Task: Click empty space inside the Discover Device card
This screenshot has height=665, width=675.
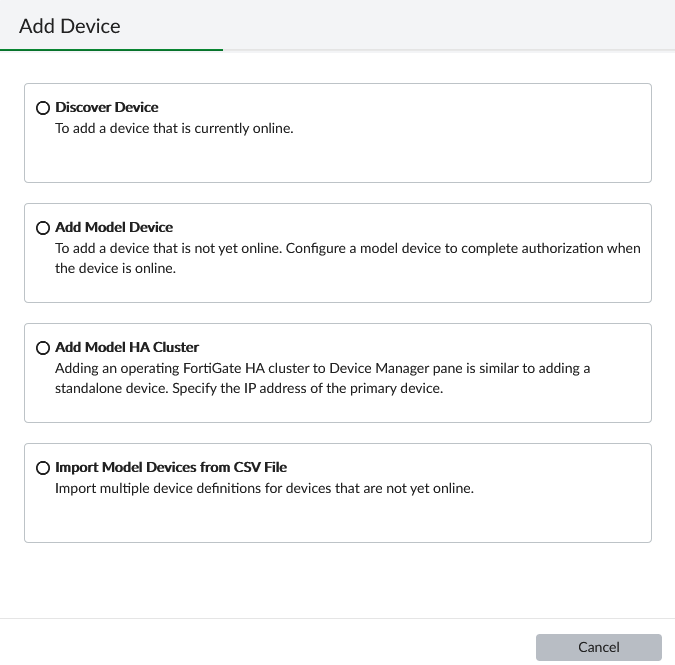Action: pos(450,160)
